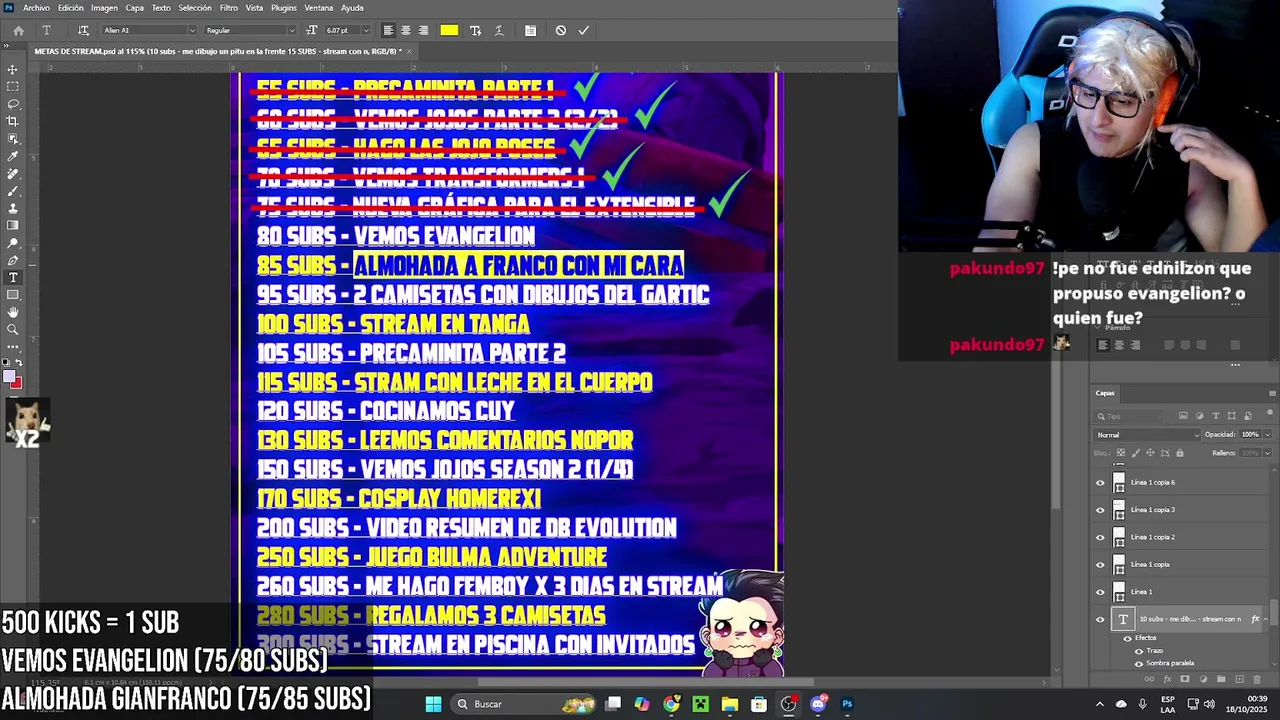The width and height of the screenshot is (1280, 720).
Task: Open Photoshop from the Windows taskbar
Action: pyautogui.click(x=847, y=704)
